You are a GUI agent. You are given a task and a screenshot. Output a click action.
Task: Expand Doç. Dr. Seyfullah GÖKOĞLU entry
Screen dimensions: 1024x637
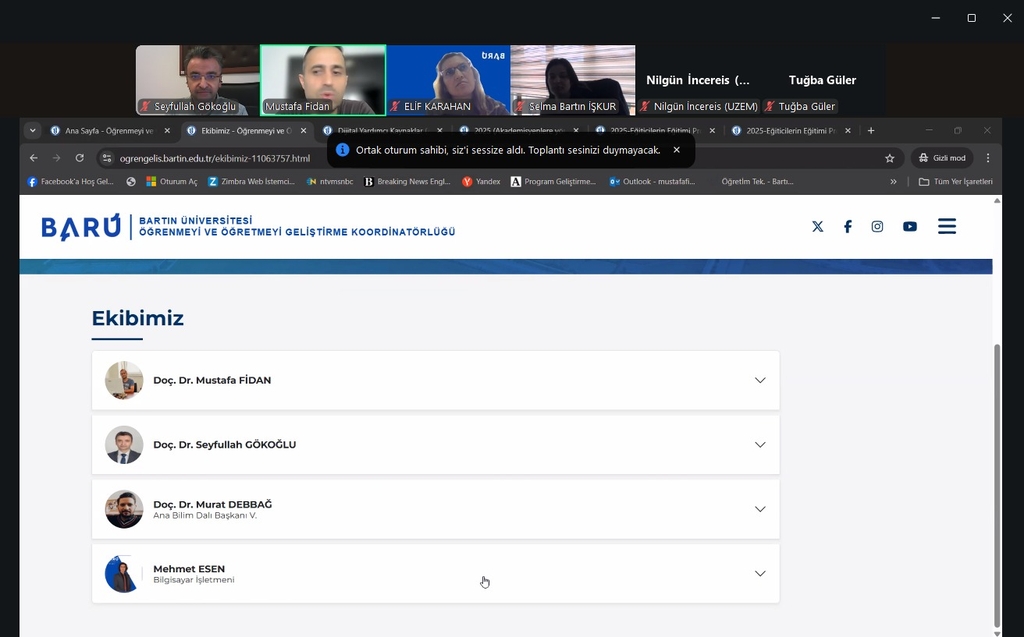point(760,445)
